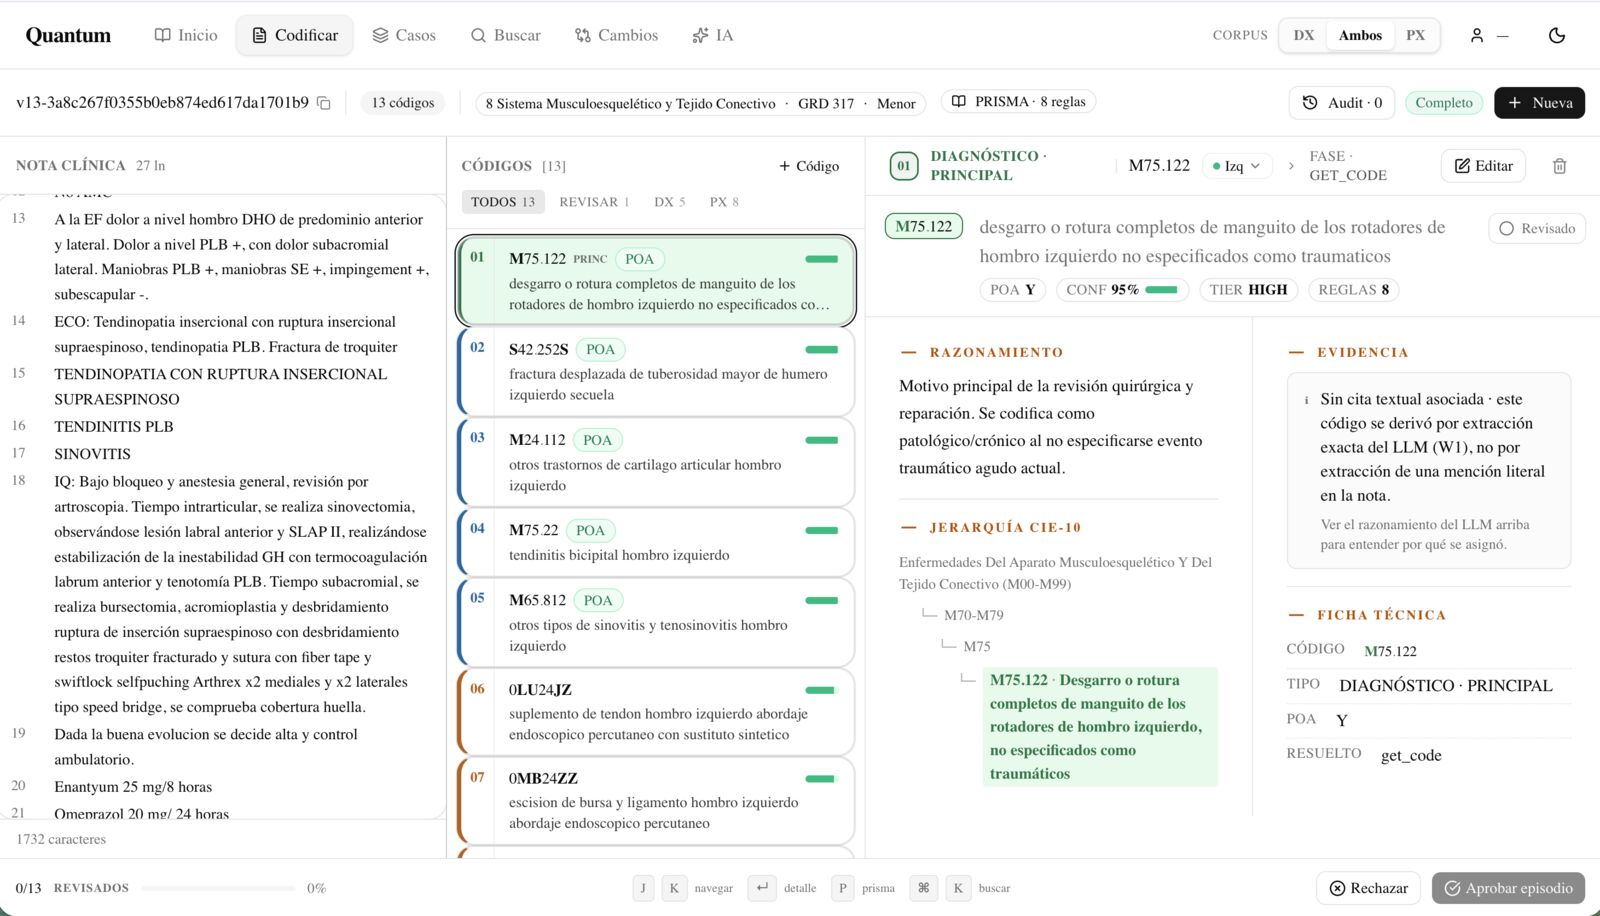Click the REVISADOS progress bar
Image resolution: width=1600 pixels, height=916 pixels.
click(218, 887)
